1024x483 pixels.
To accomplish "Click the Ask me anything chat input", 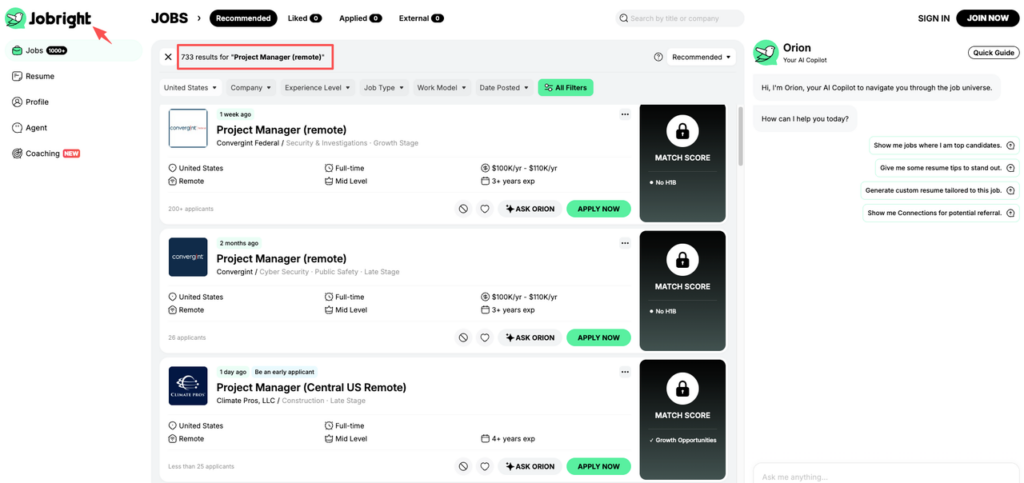I will tap(886, 474).
